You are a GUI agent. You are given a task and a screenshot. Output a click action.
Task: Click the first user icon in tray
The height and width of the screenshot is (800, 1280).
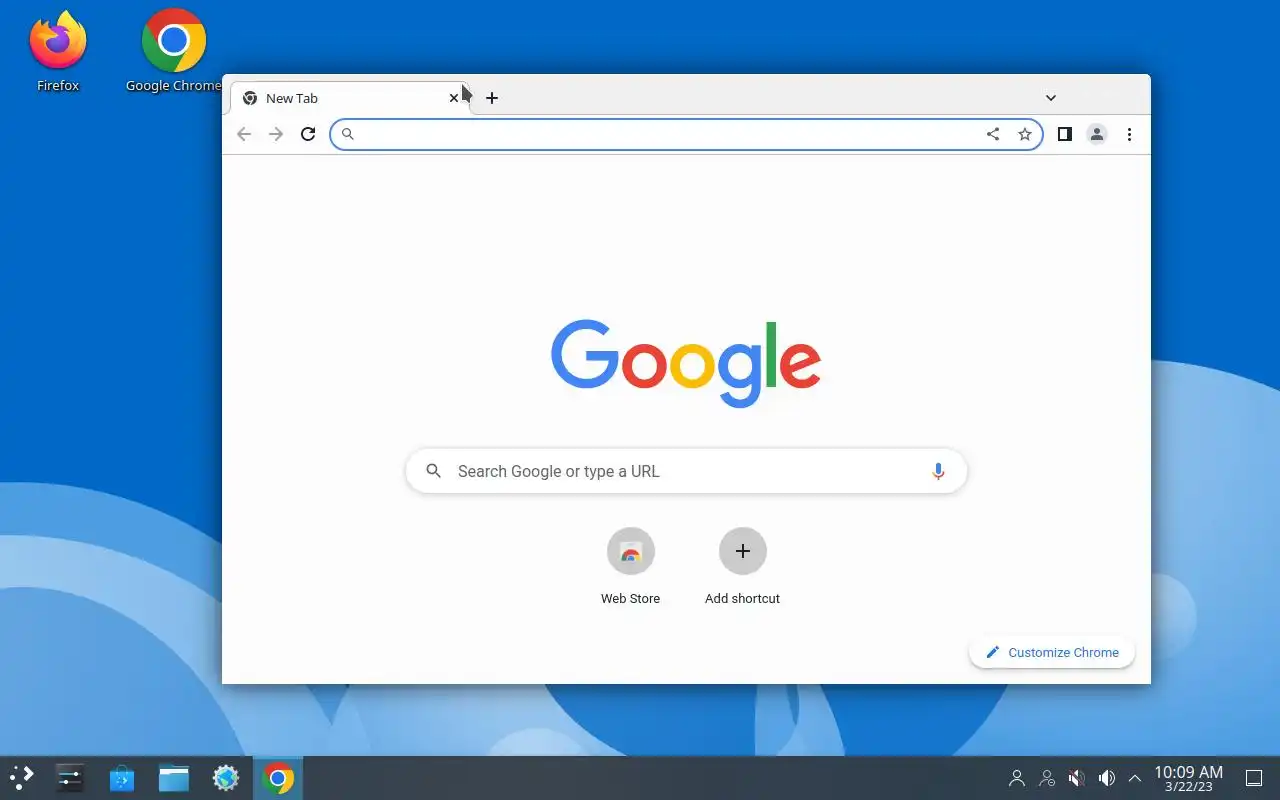1017,778
